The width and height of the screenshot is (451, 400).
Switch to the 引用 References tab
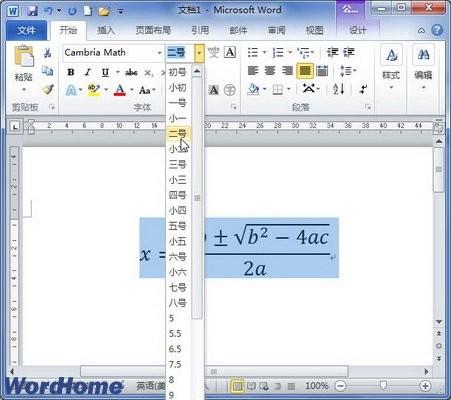click(x=200, y=30)
